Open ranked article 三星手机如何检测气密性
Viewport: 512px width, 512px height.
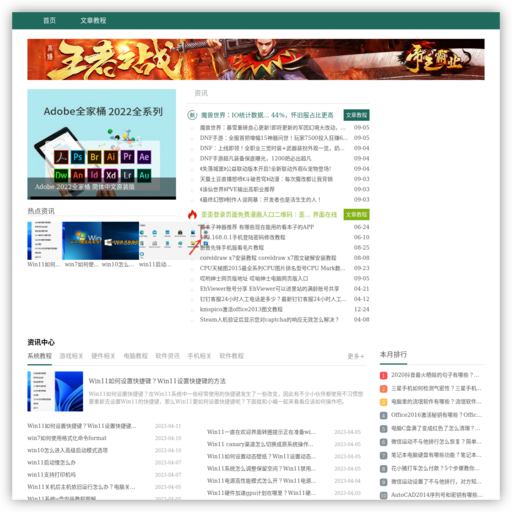[x=436, y=389]
